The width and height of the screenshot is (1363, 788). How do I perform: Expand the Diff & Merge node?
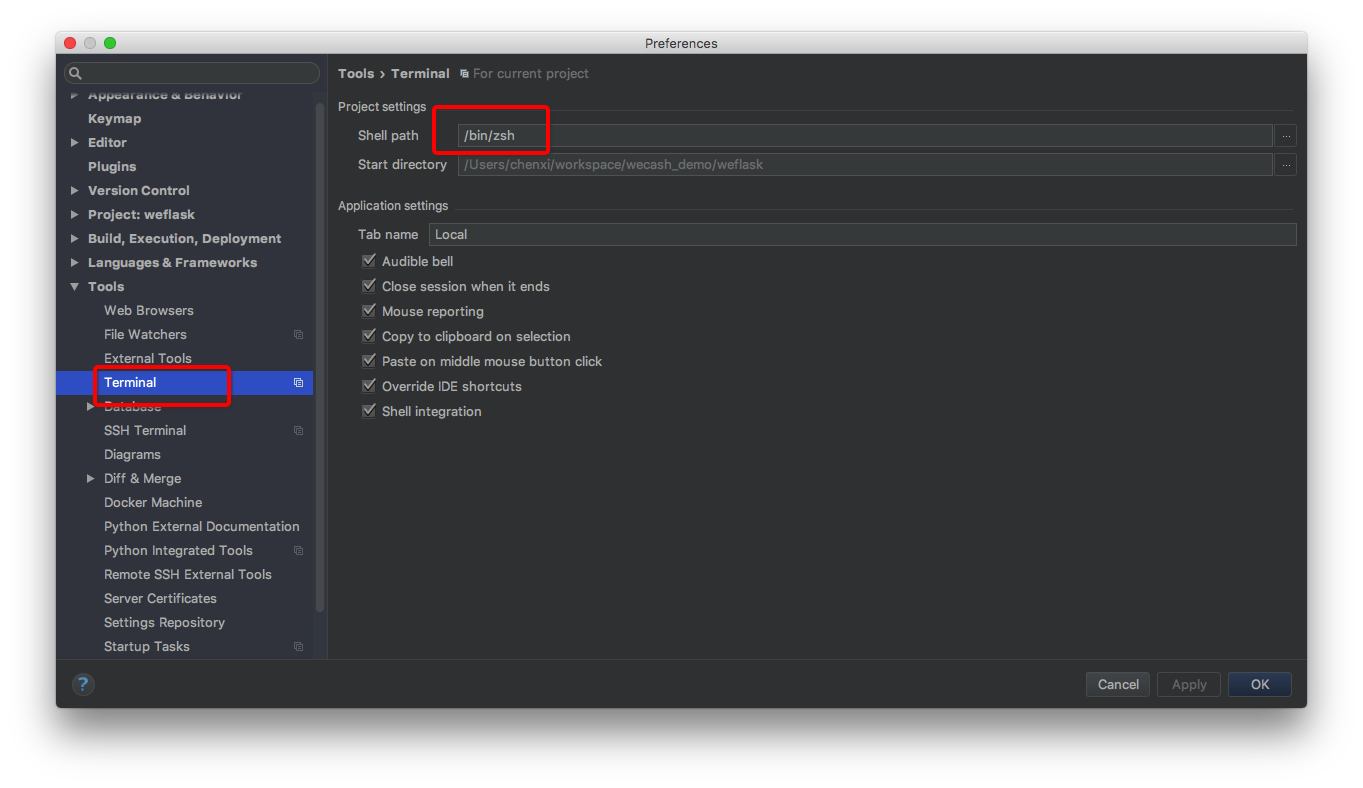click(x=91, y=479)
